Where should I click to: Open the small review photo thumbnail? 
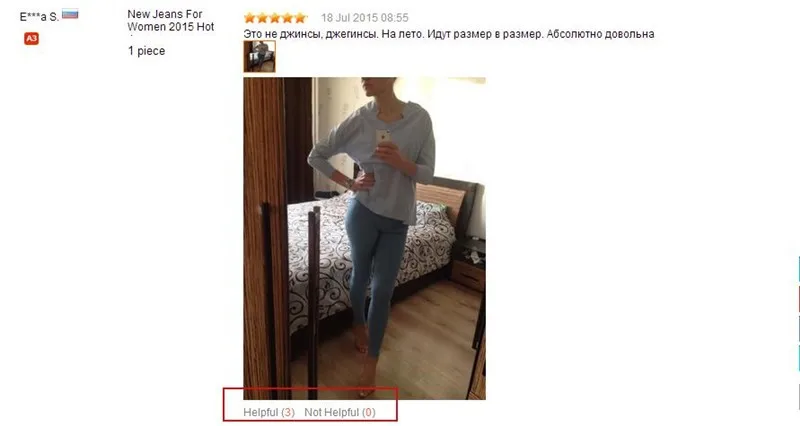(x=260, y=57)
